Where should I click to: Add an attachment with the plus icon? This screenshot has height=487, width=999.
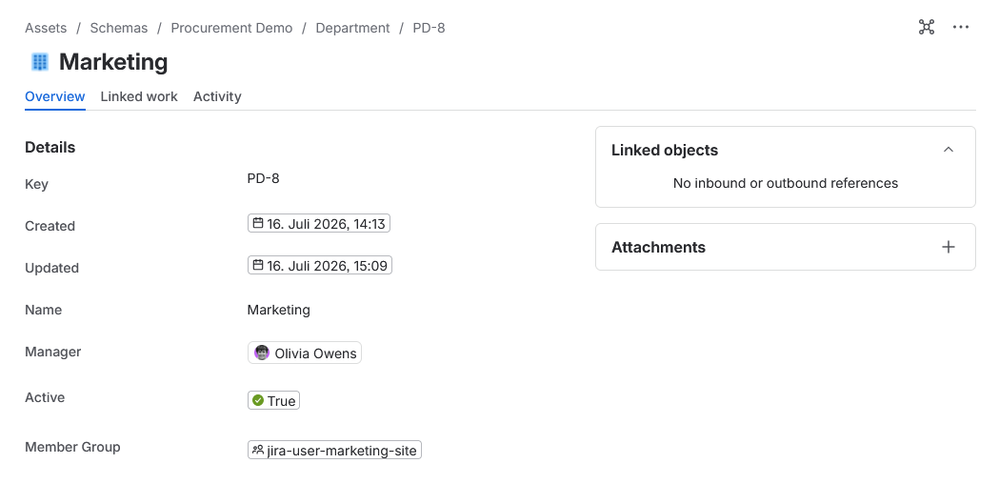(x=949, y=247)
